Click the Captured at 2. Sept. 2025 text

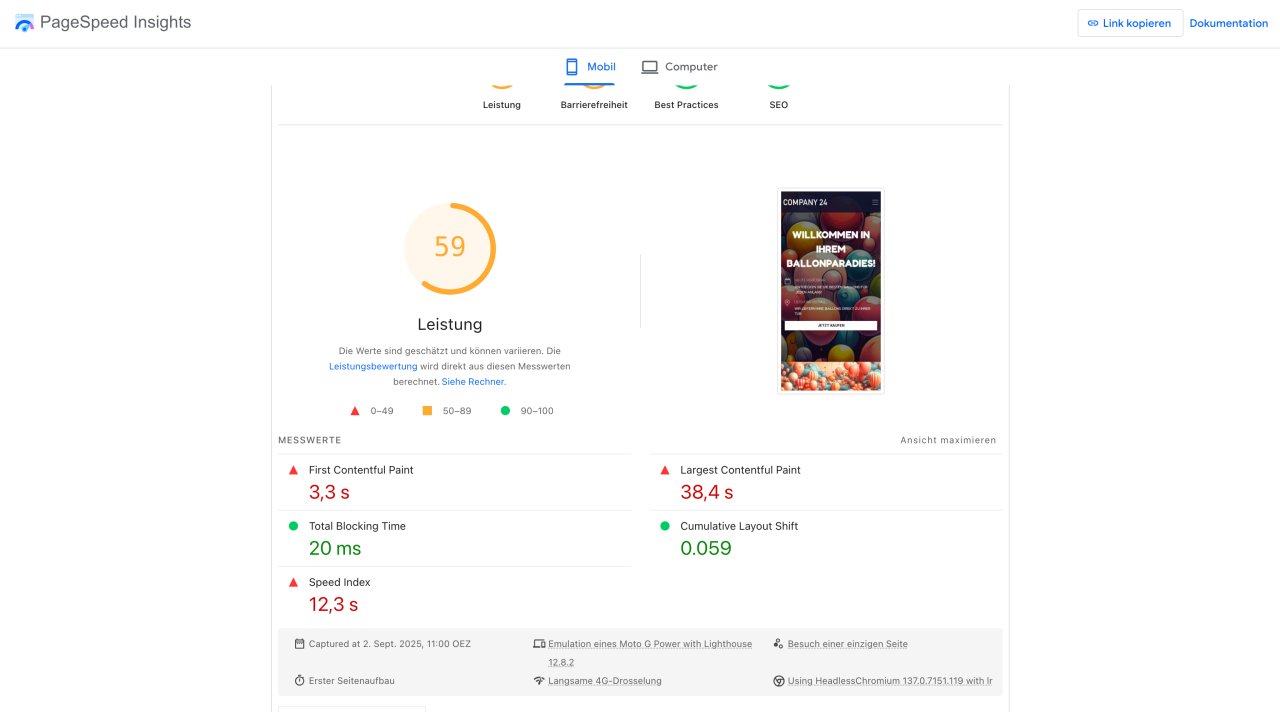coord(390,644)
